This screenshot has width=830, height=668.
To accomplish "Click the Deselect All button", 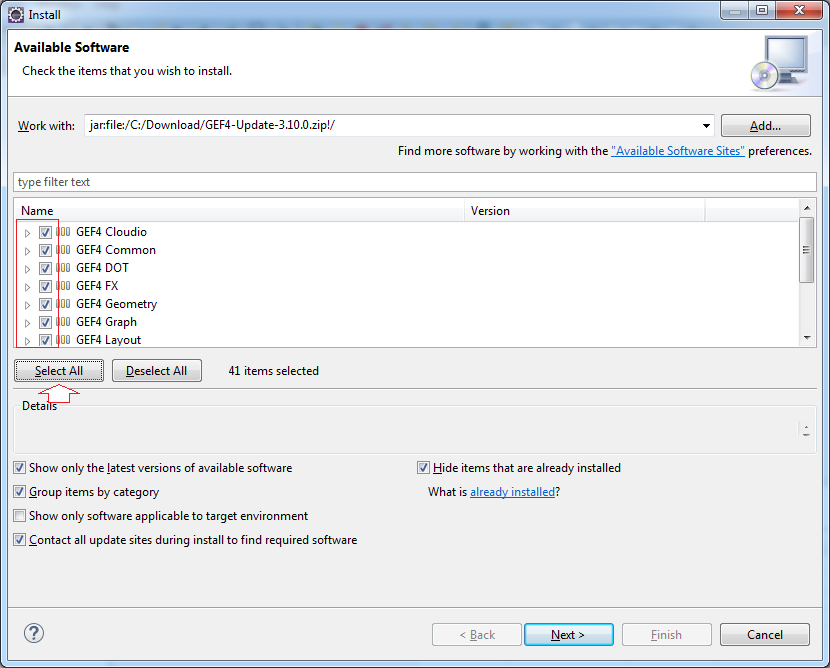I will point(157,371).
